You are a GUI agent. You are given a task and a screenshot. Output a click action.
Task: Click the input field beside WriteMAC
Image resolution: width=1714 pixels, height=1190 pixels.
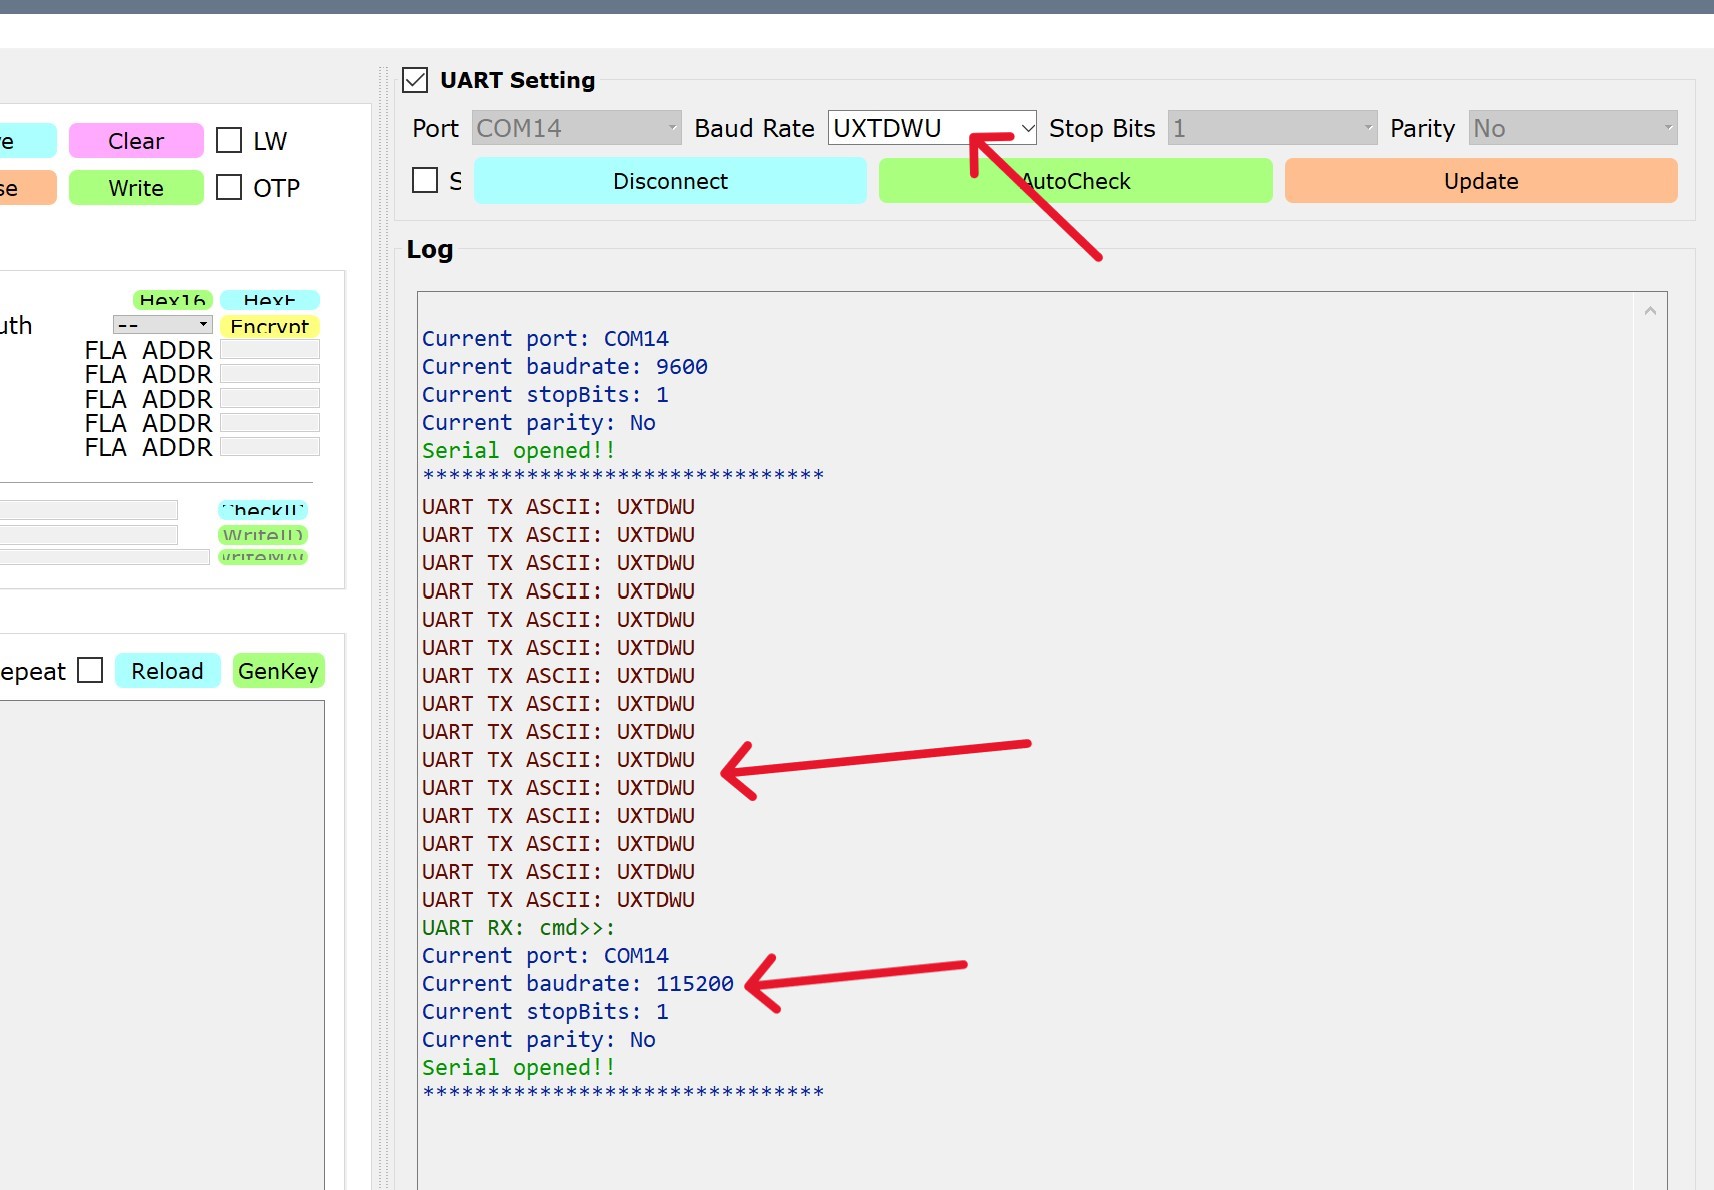(x=104, y=557)
